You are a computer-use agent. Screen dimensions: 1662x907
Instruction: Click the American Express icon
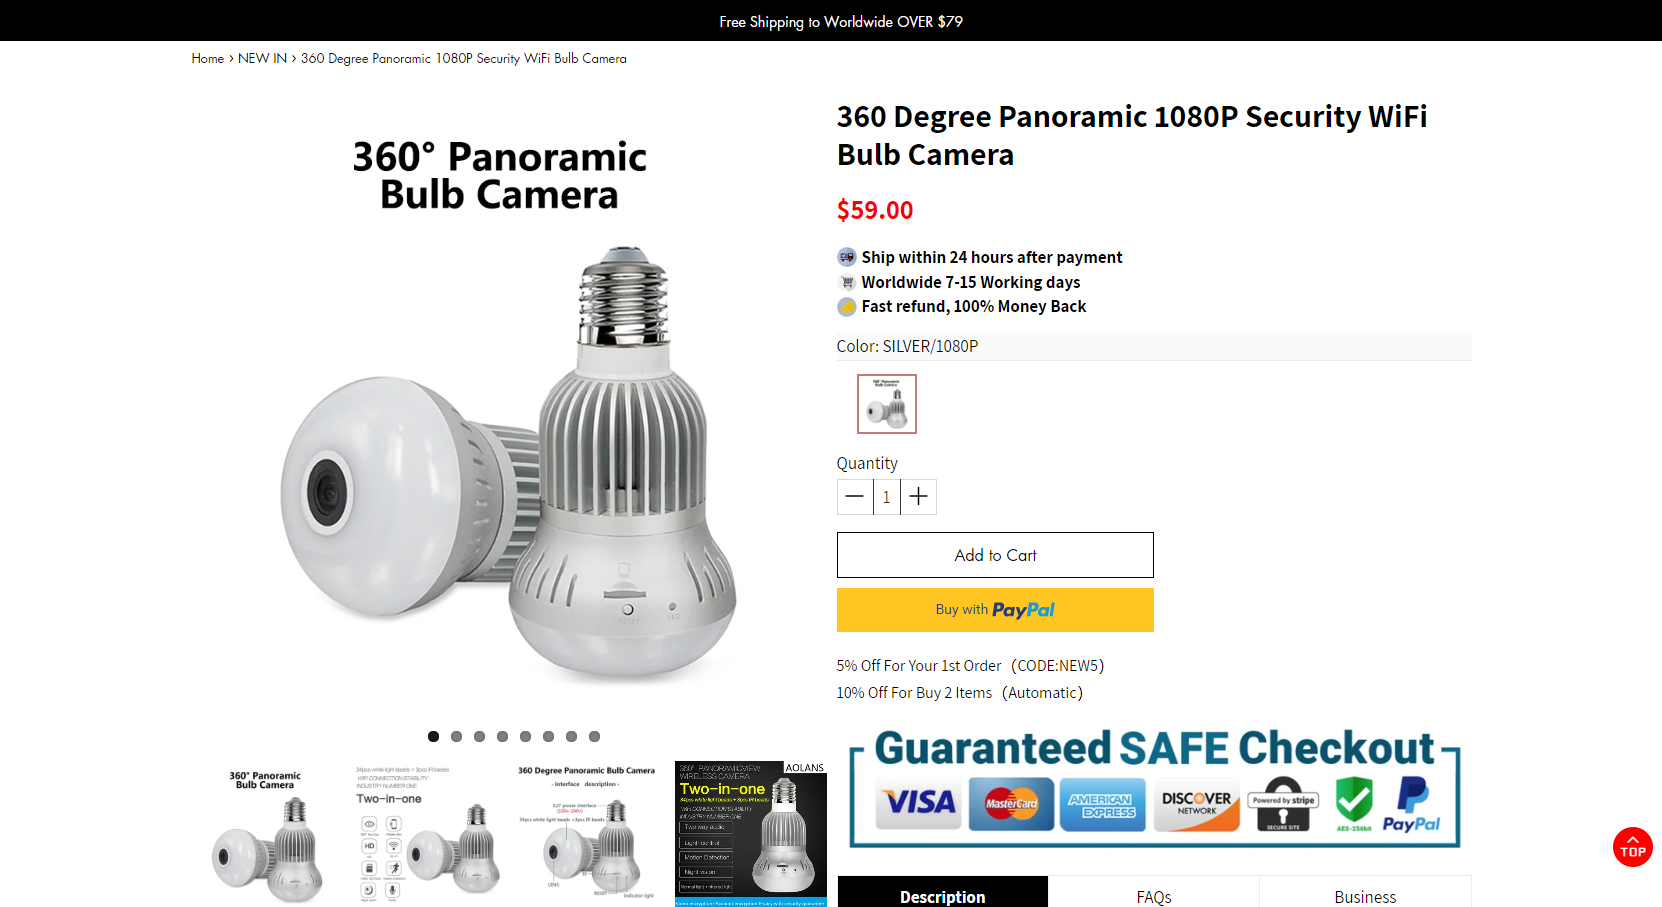point(1102,803)
